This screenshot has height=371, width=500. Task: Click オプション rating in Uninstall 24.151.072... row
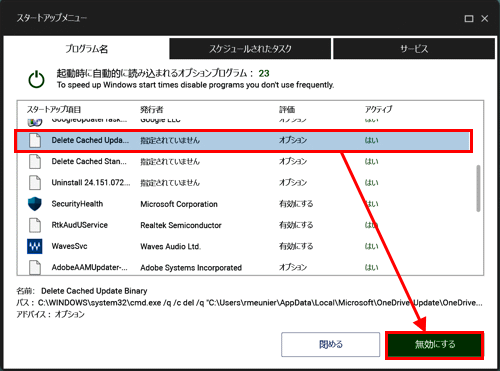[x=293, y=183]
